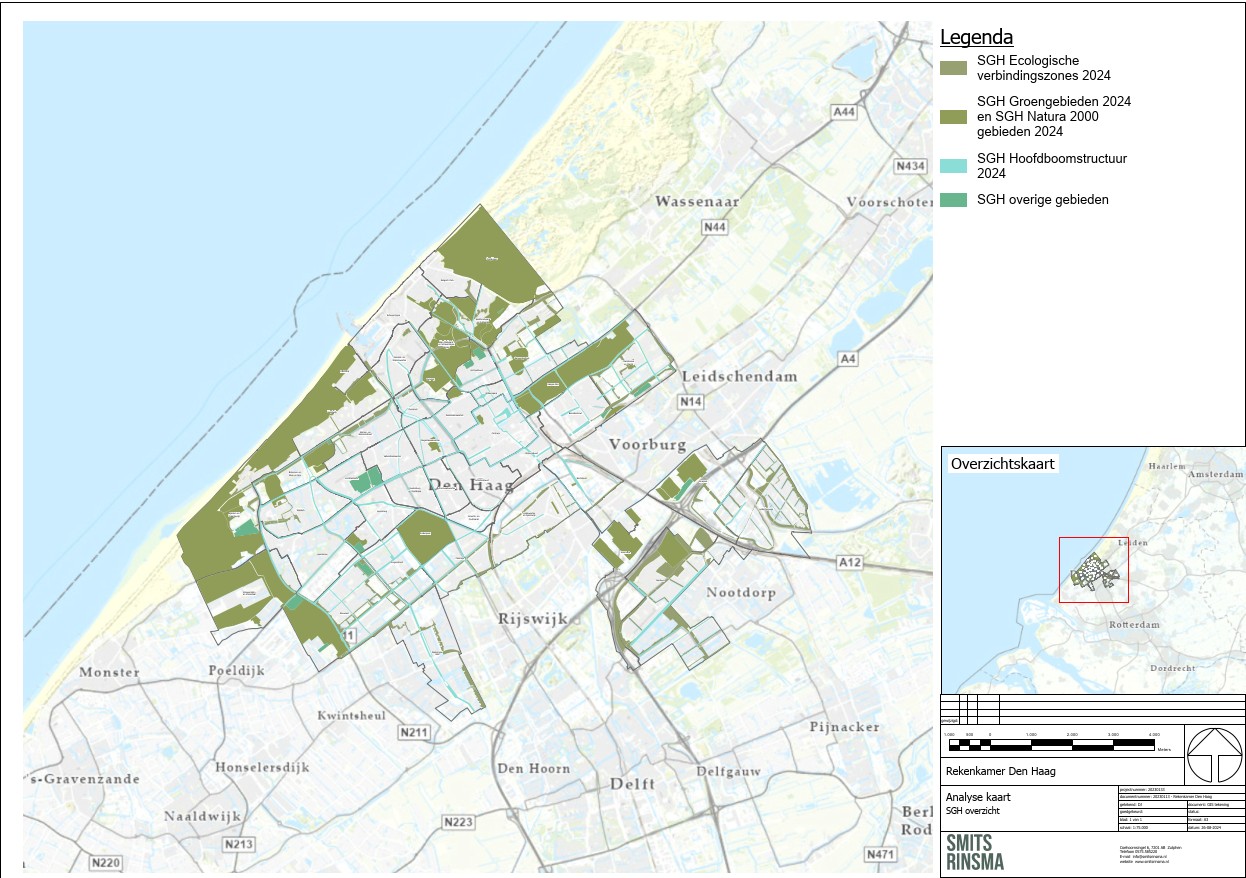Click the Ecologische verbindingszones 2024 legend swatch
Screen dimensions: 1246x878
[953, 68]
